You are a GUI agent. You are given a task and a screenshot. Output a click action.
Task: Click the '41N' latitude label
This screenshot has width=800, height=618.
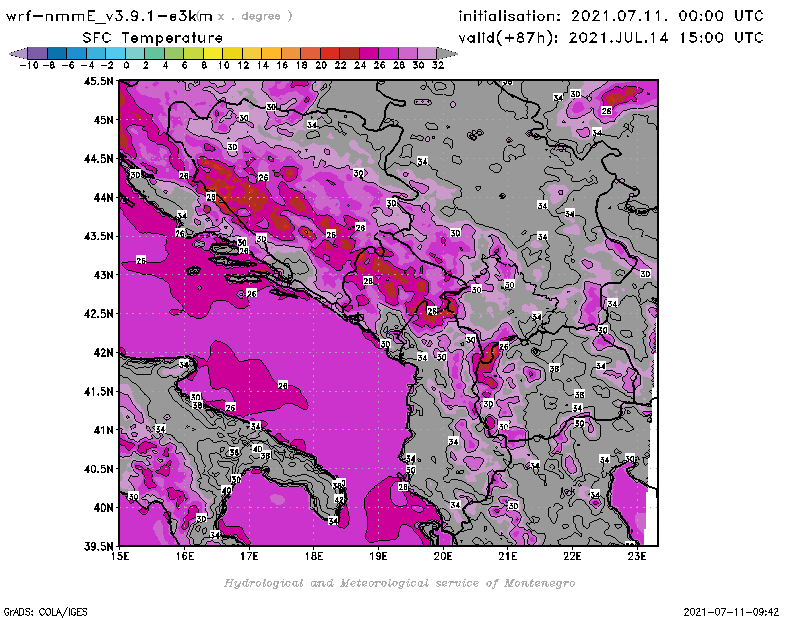point(103,430)
